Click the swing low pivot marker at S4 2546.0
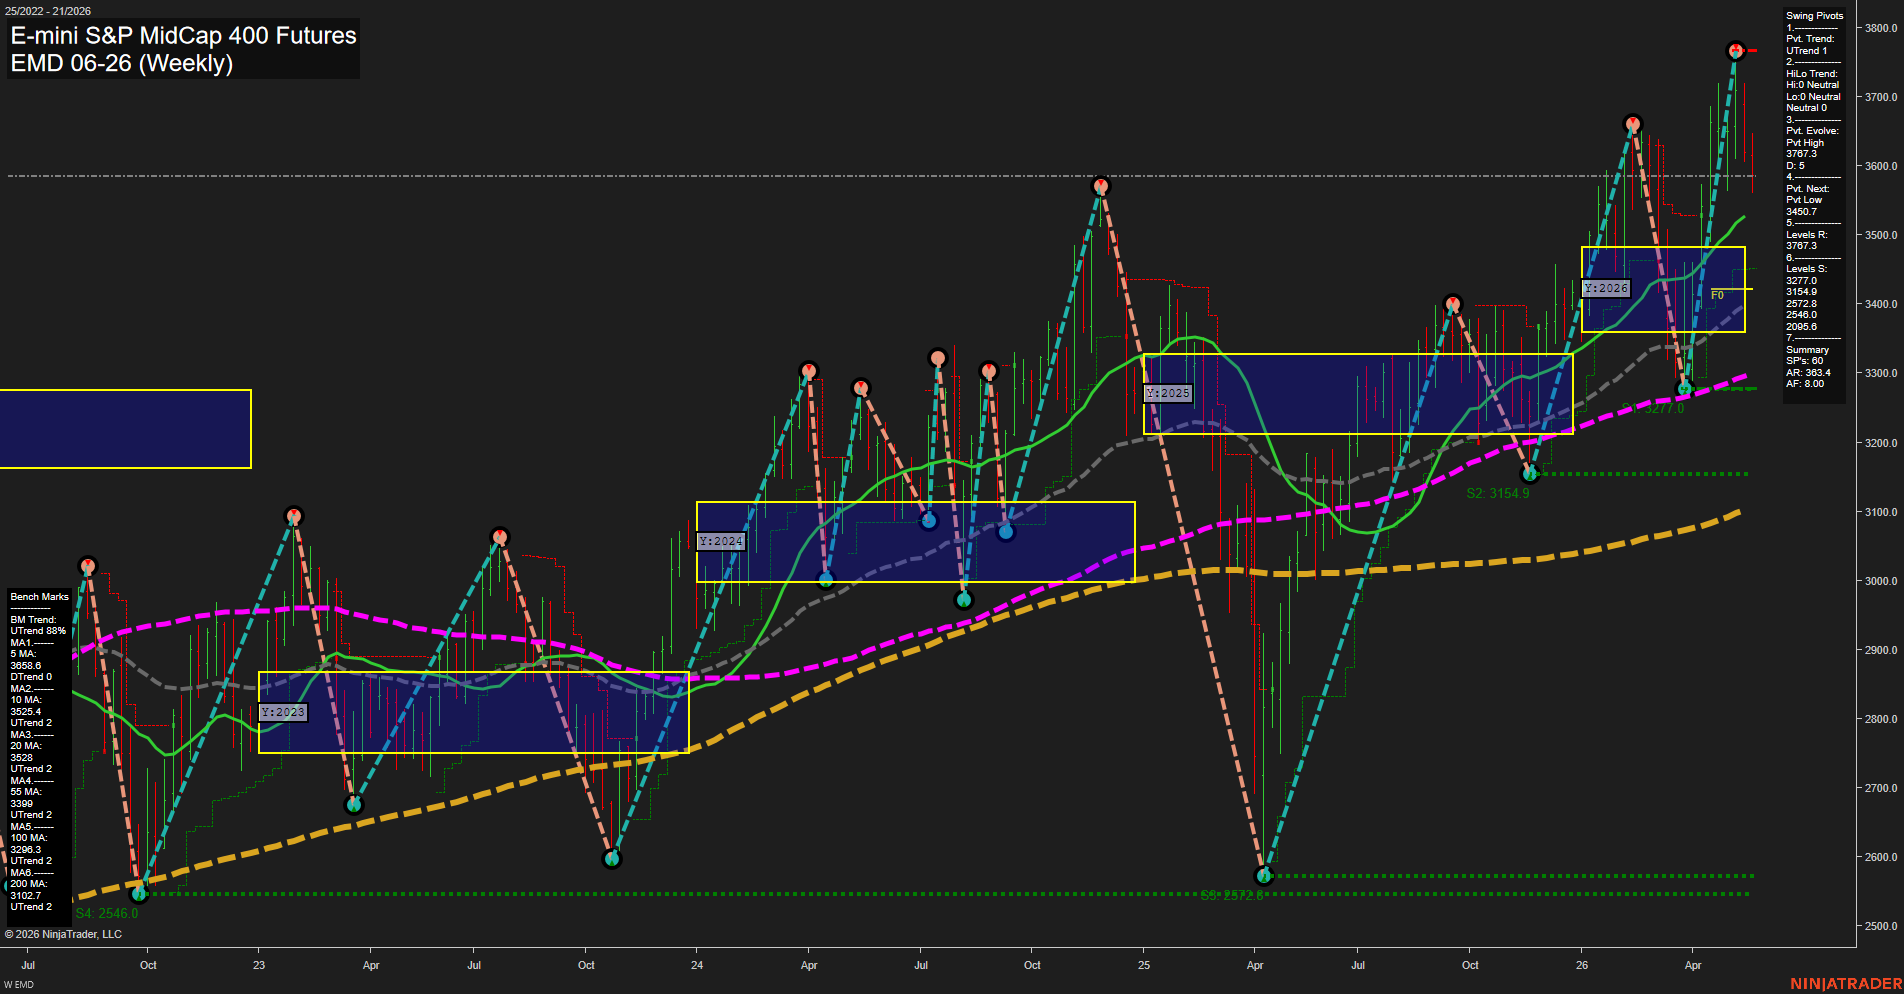The width and height of the screenshot is (1904, 994). [x=140, y=893]
